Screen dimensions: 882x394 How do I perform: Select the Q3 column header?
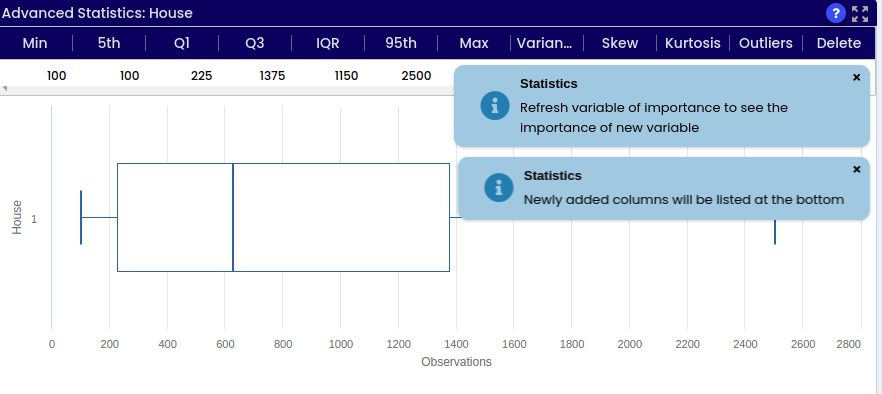click(255, 43)
